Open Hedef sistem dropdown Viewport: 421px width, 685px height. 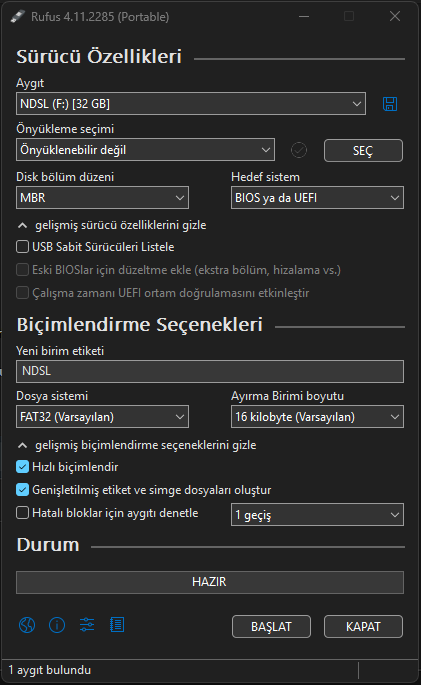tap(317, 198)
